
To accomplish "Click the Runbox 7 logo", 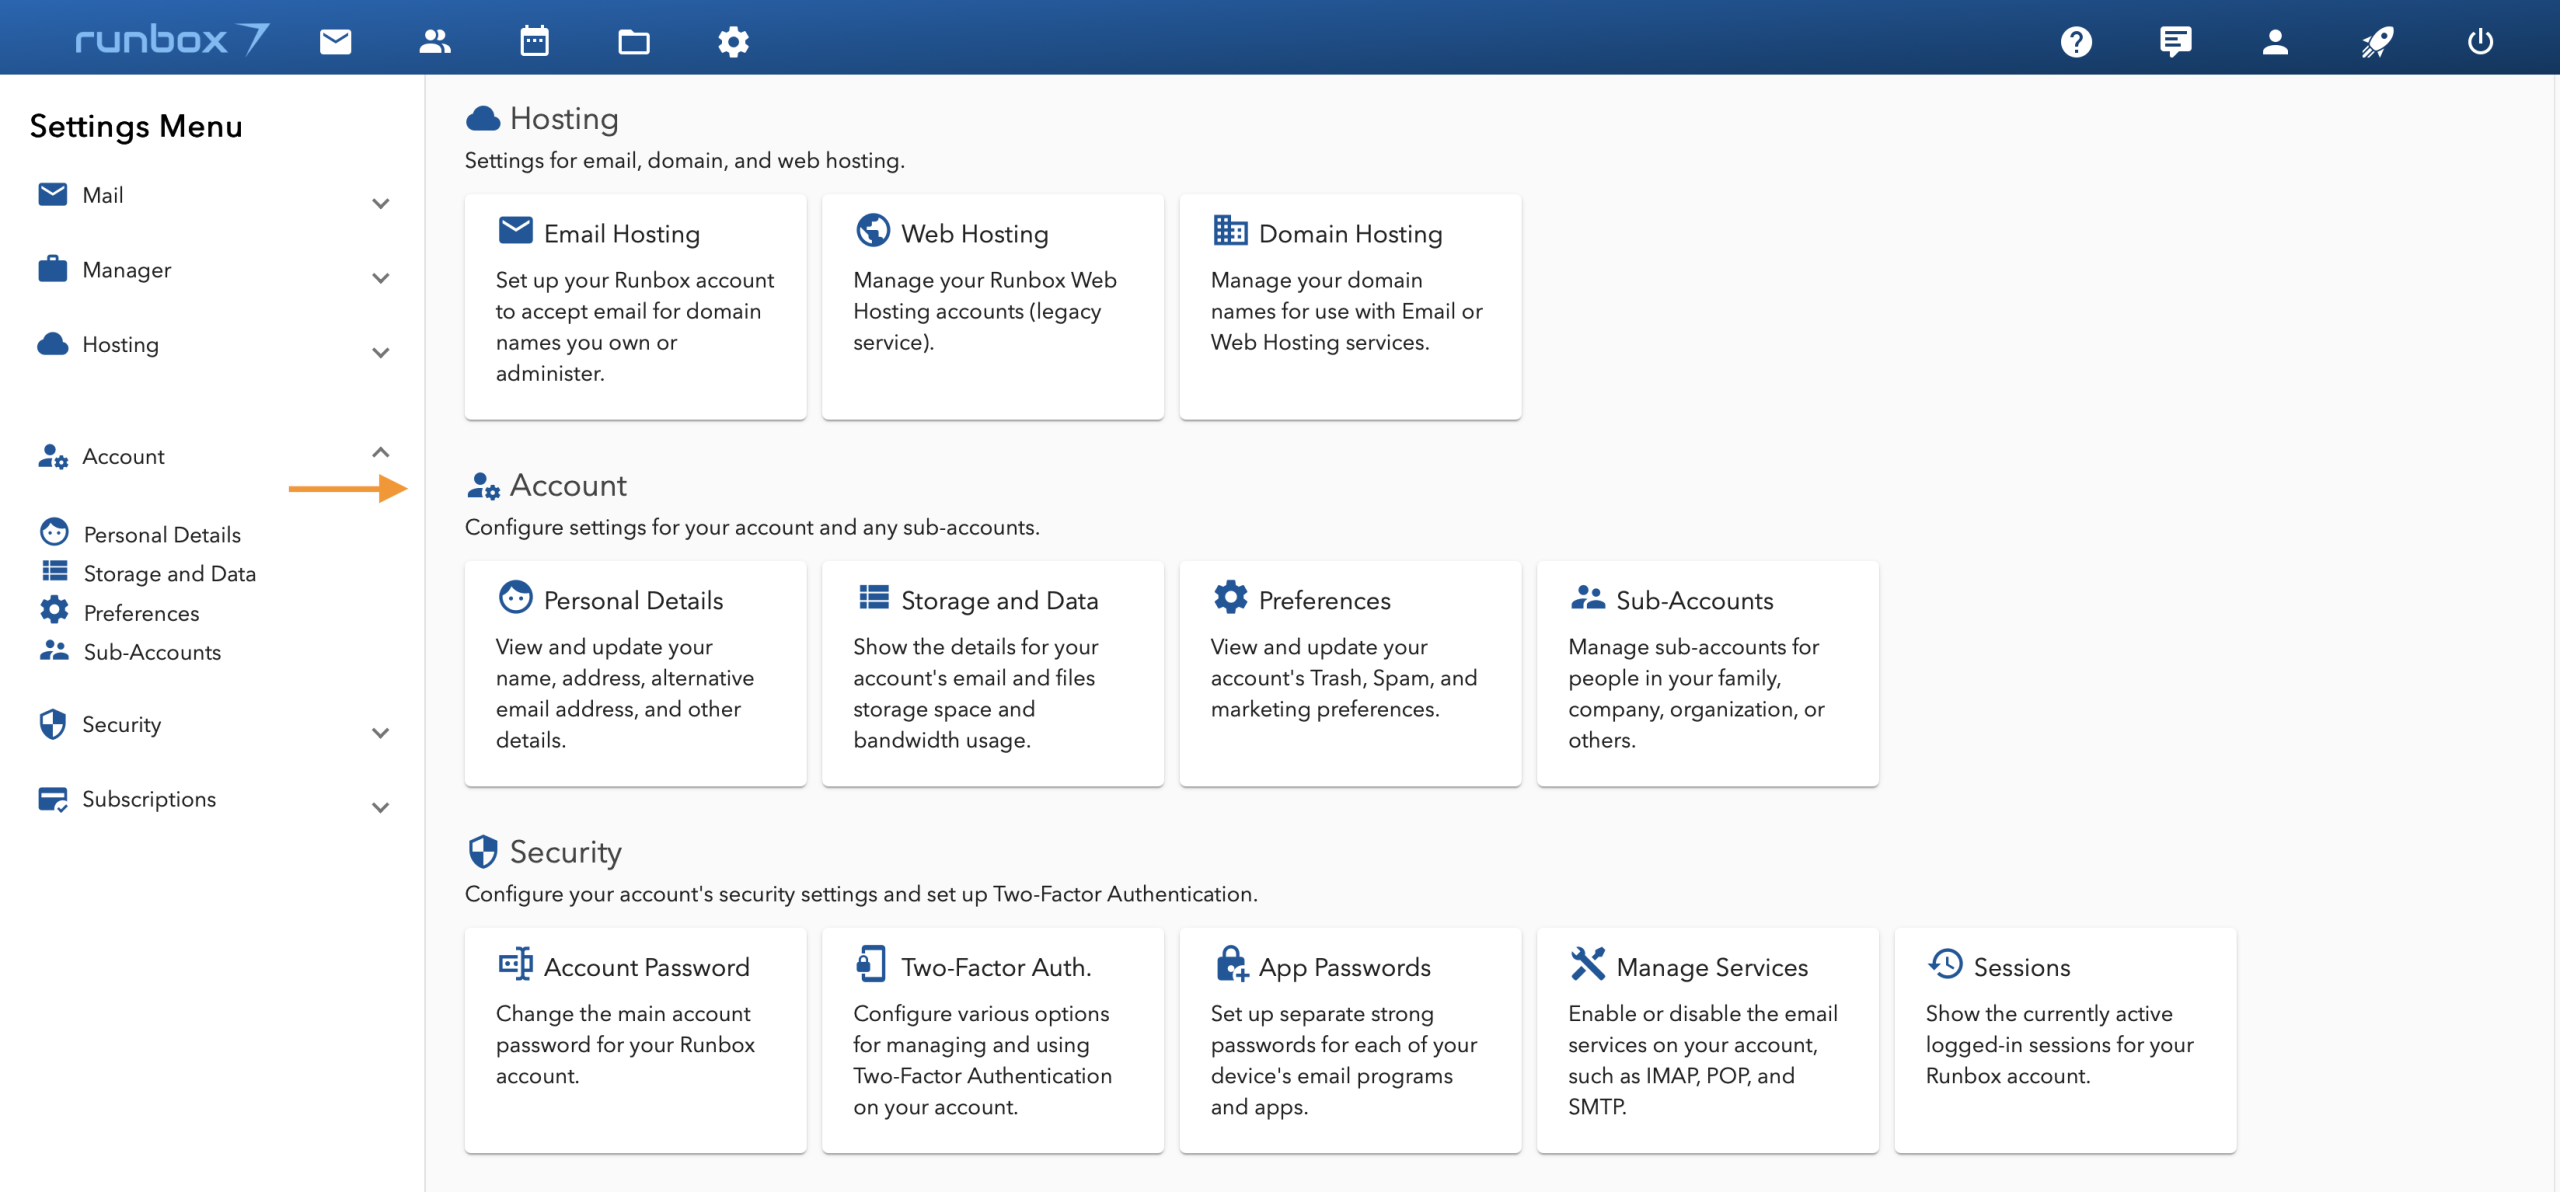I will (x=172, y=40).
